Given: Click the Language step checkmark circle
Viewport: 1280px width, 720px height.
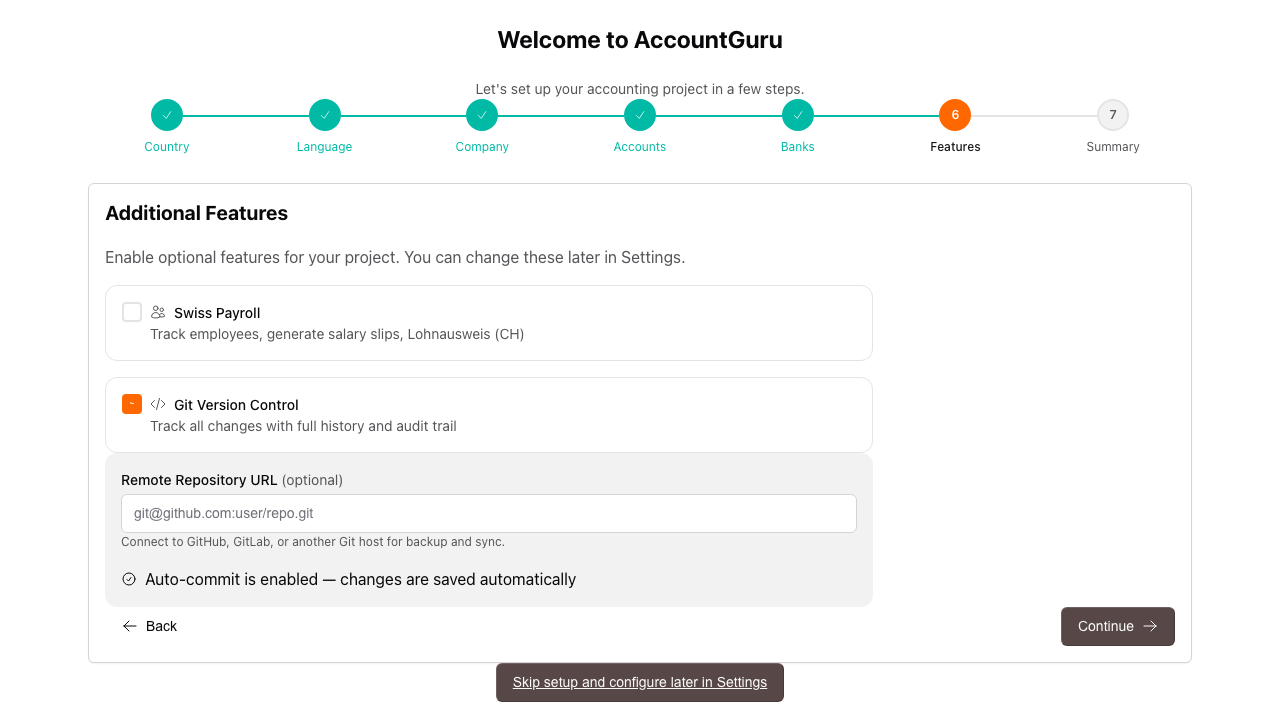Looking at the screenshot, I should coord(325,115).
